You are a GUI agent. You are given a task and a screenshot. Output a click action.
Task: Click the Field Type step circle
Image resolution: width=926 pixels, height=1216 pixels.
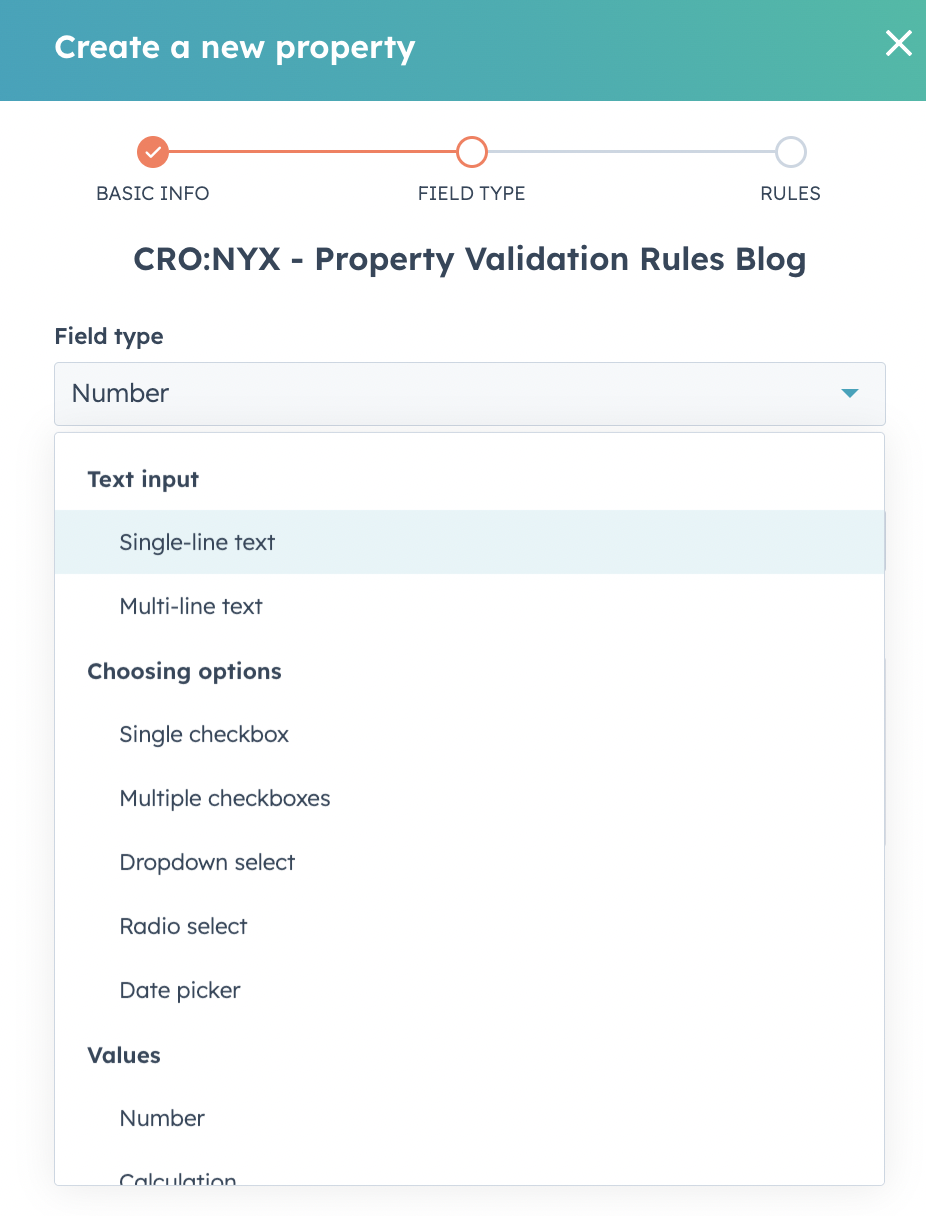(x=471, y=152)
